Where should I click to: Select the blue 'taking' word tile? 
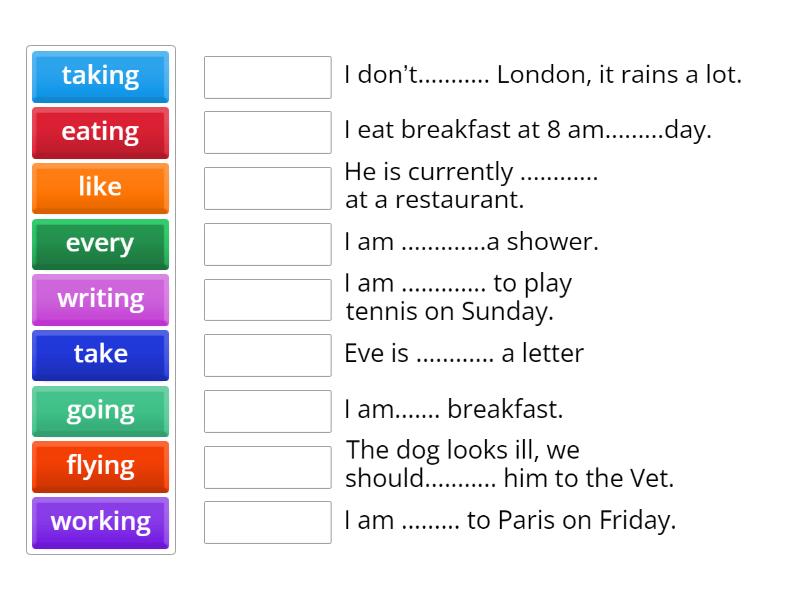100,76
